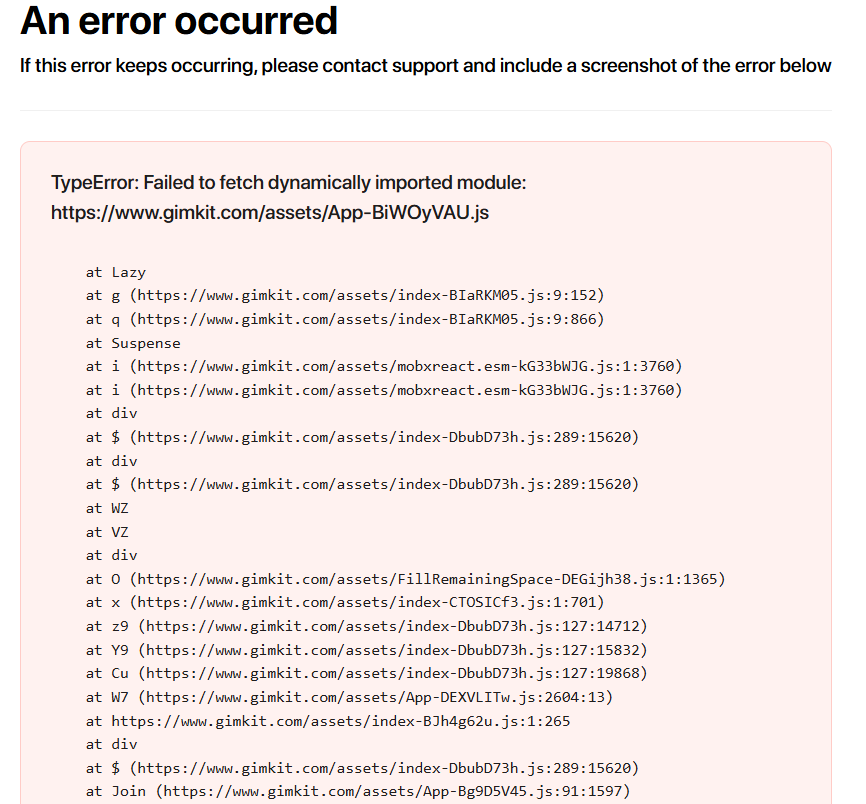Select the "at z9" stack frame line
Image resolution: width=866 pixels, height=804 pixels.
pyautogui.click(x=366, y=626)
